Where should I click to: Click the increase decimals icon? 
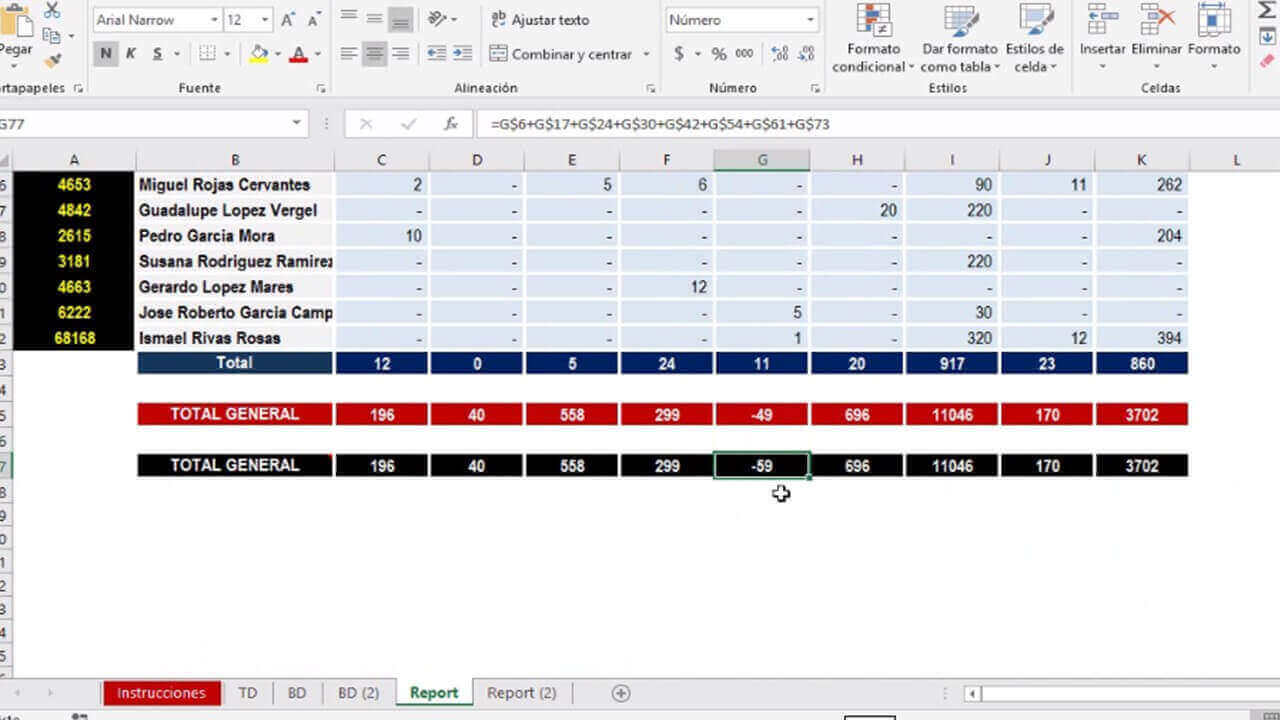779,54
